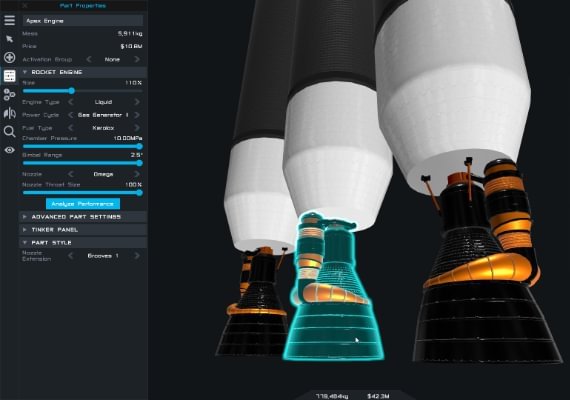Viewport: 570px width, 400px height.
Task: Click the 5,911kg mass value
Action: point(130,33)
